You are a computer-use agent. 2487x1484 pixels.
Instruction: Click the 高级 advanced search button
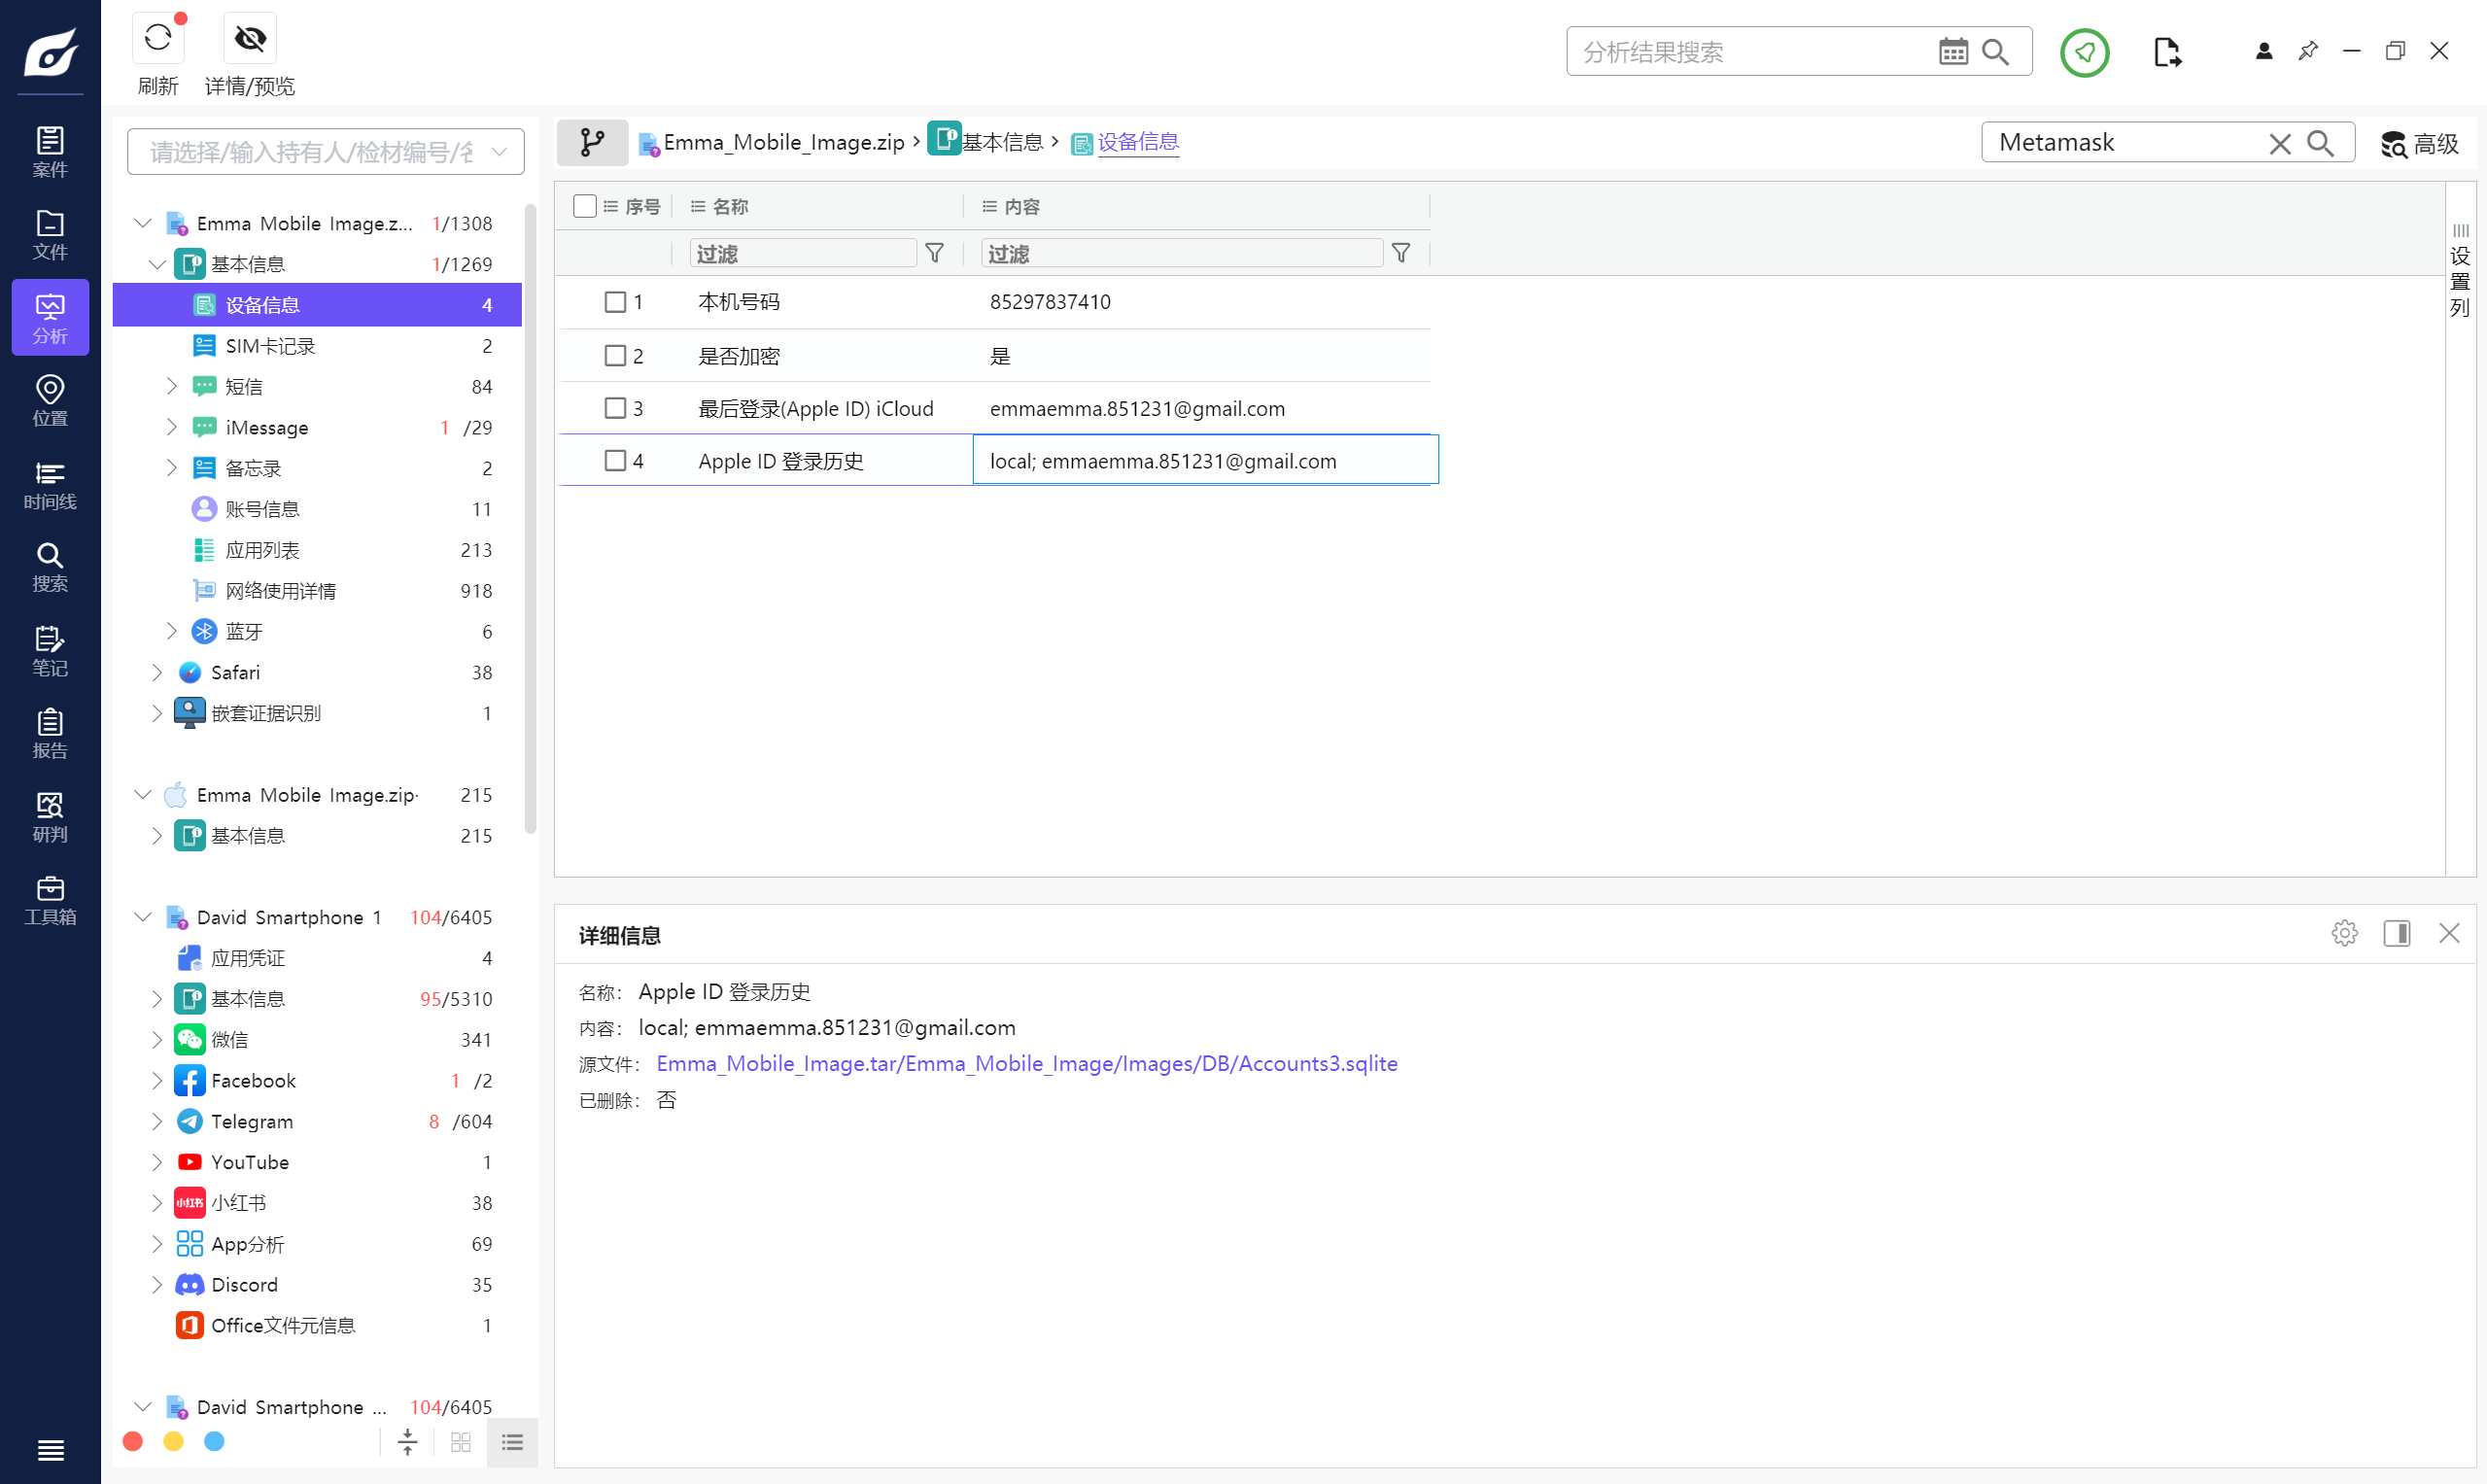click(2419, 144)
